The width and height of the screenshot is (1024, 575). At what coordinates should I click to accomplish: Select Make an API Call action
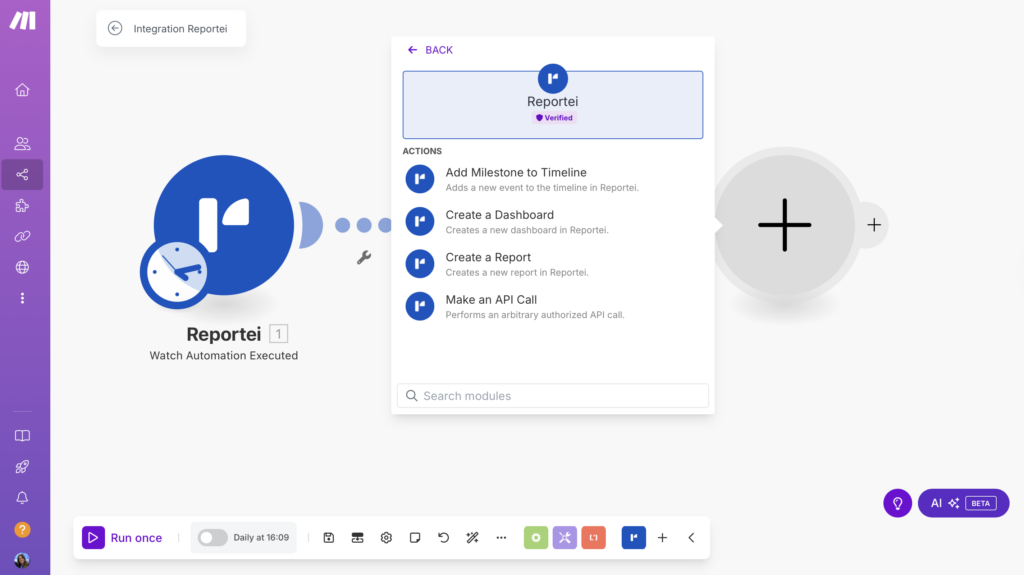pyautogui.click(x=491, y=306)
